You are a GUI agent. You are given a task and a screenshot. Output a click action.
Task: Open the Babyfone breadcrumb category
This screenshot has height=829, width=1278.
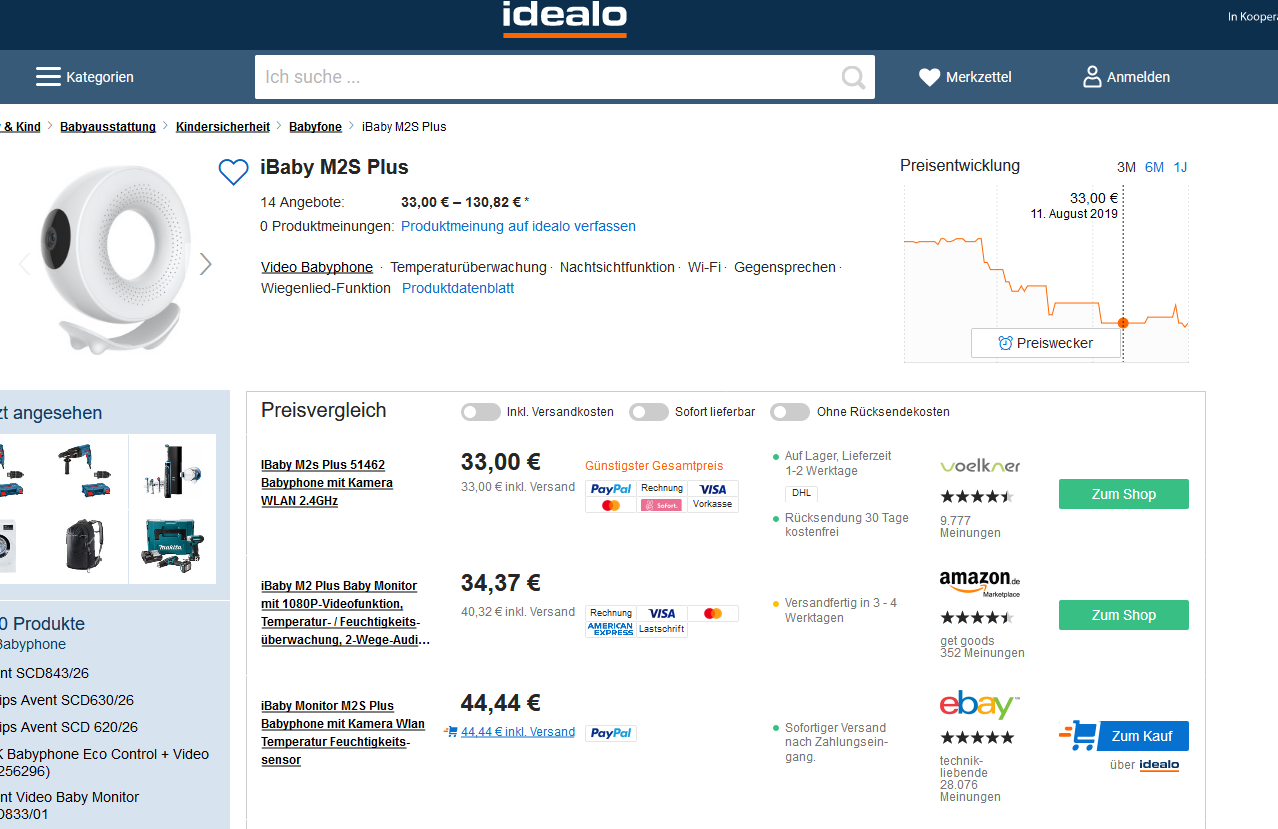click(x=315, y=127)
